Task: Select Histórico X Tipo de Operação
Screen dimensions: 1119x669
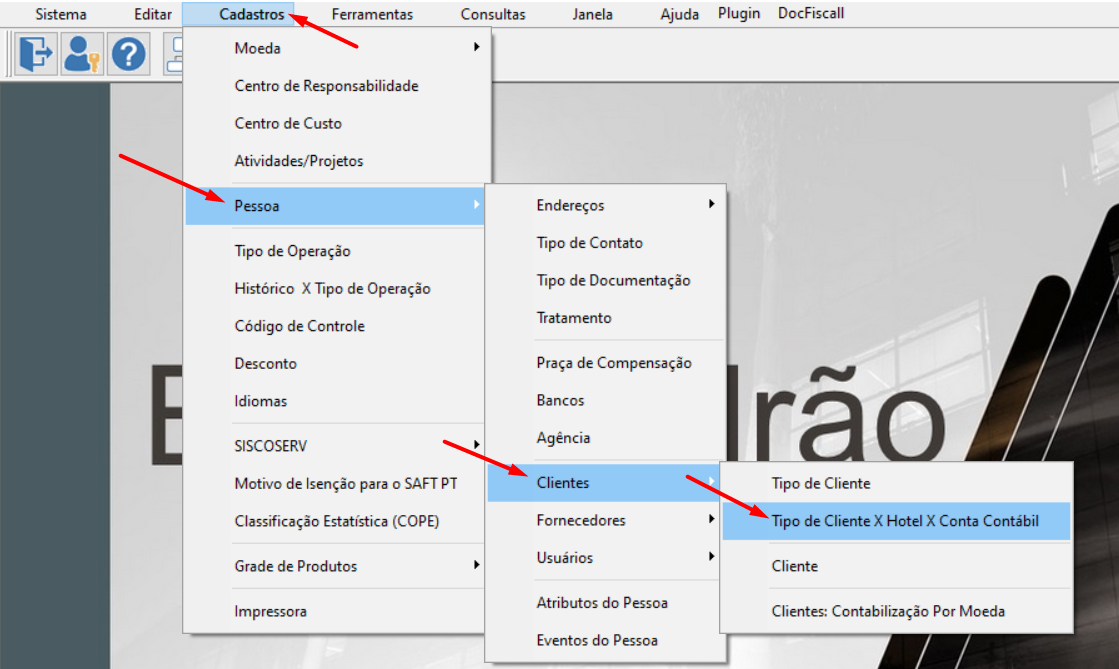Action: [x=335, y=288]
